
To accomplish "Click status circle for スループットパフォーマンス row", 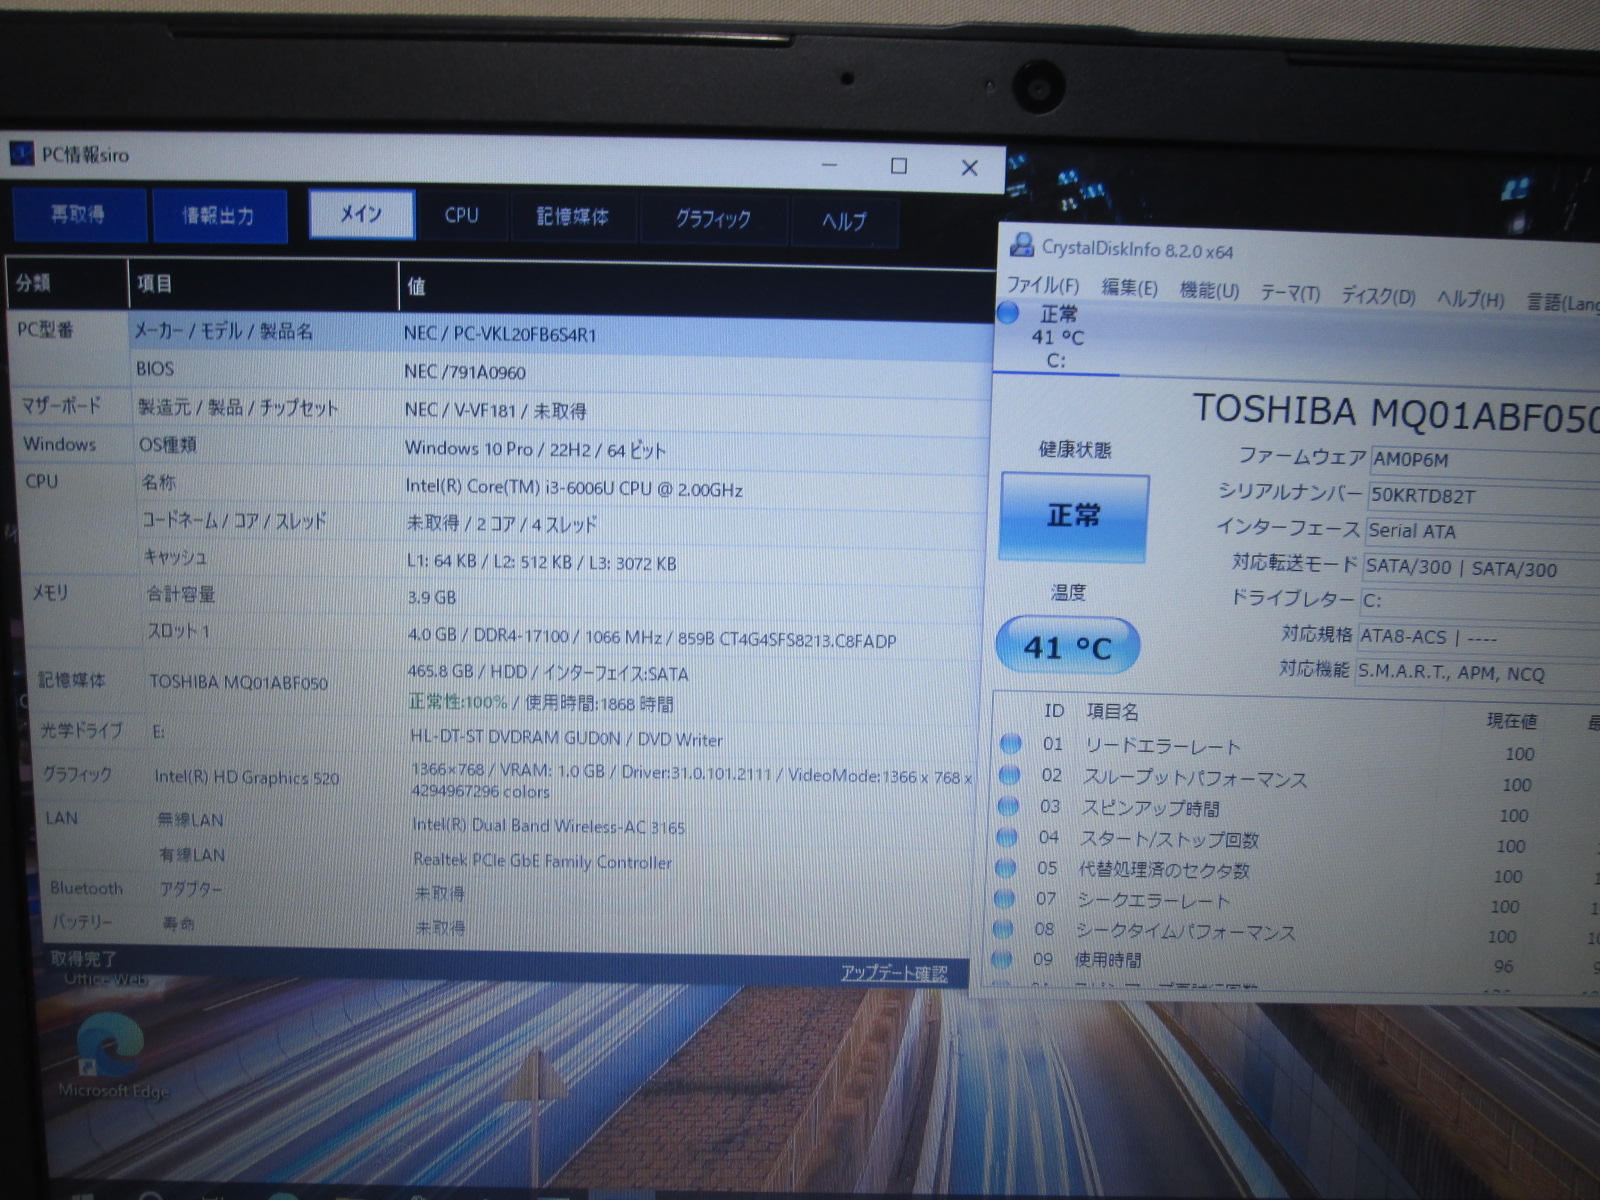I will coord(1009,775).
